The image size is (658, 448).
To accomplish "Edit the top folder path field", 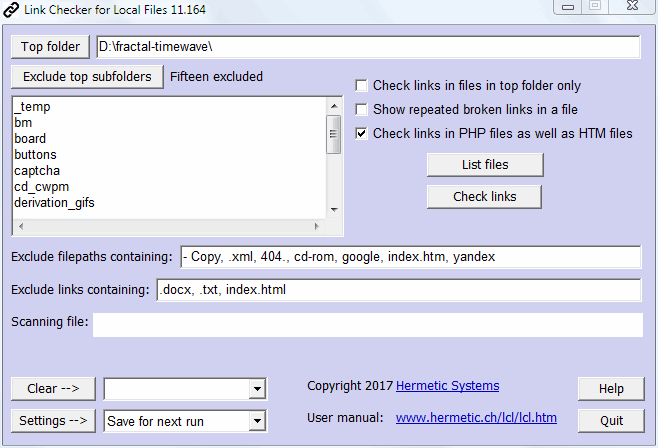I will click(368, 47).
